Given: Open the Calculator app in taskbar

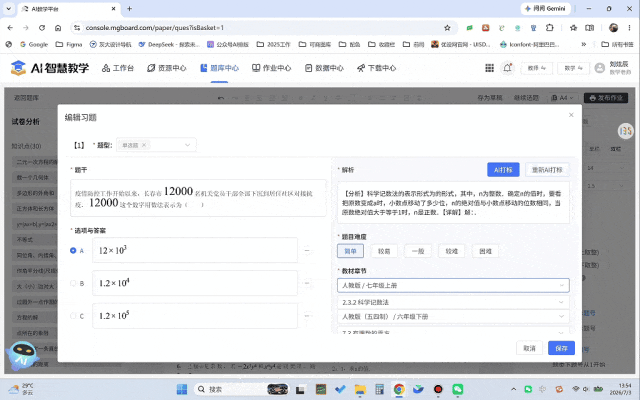Looking at the screenshot, I should 379,389.
